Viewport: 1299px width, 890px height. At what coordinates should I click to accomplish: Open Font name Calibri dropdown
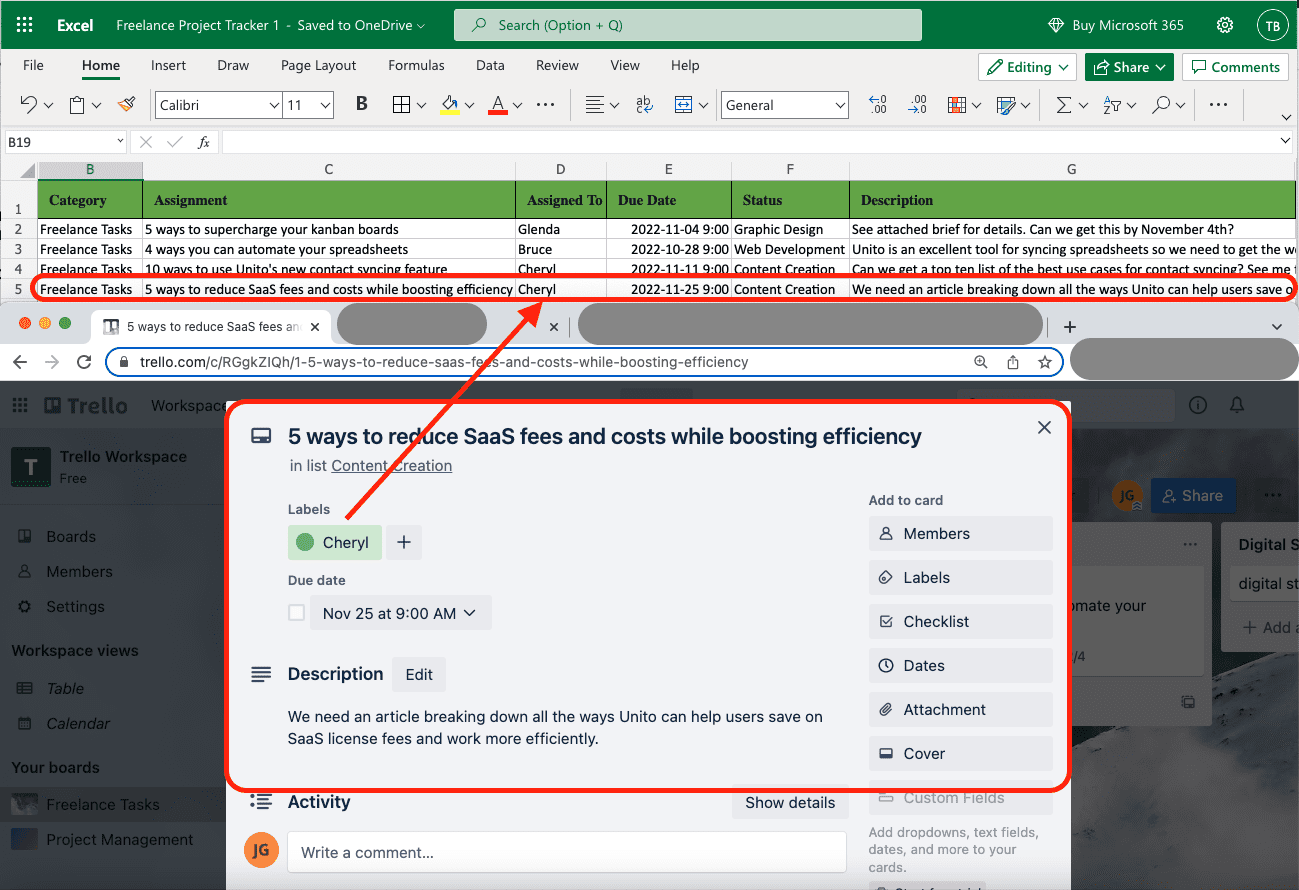pos(274,105)
